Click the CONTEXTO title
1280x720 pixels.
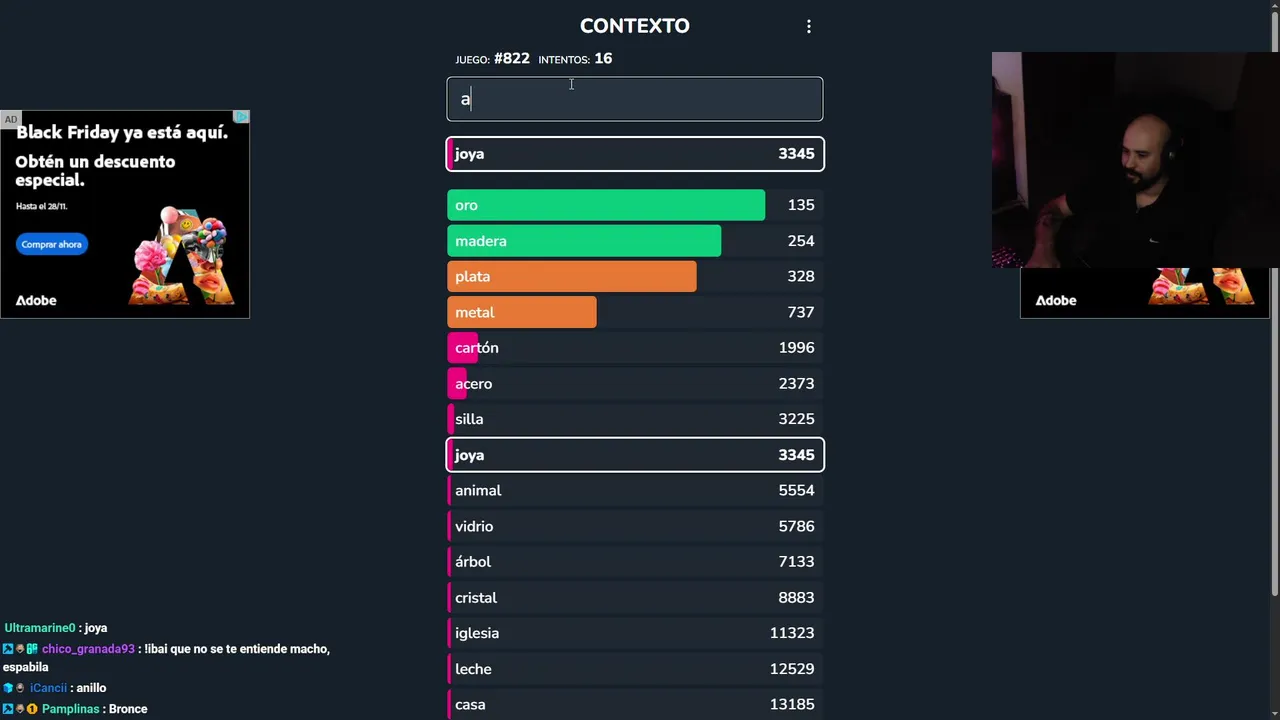tap(634, 26)
